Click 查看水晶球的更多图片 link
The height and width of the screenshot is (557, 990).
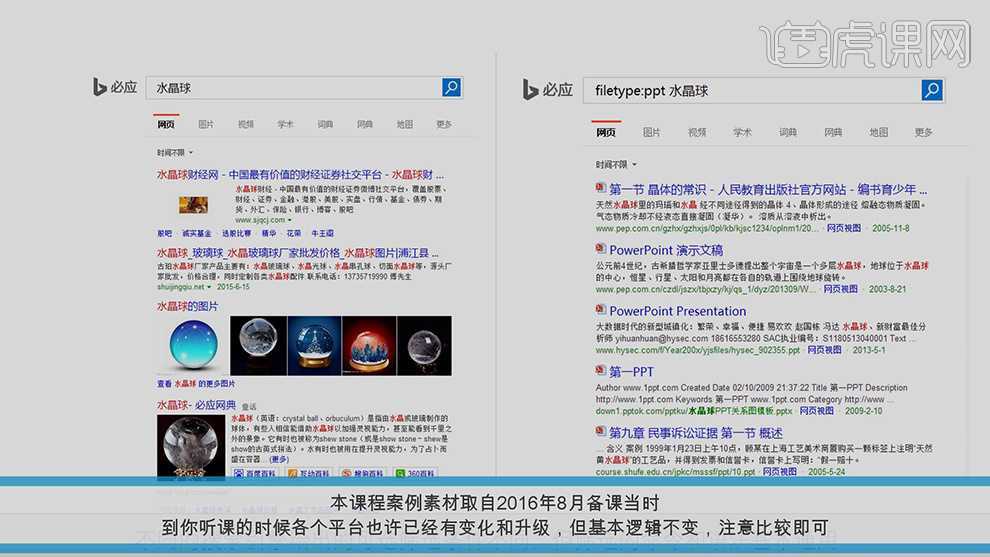(x=196, y=383)
